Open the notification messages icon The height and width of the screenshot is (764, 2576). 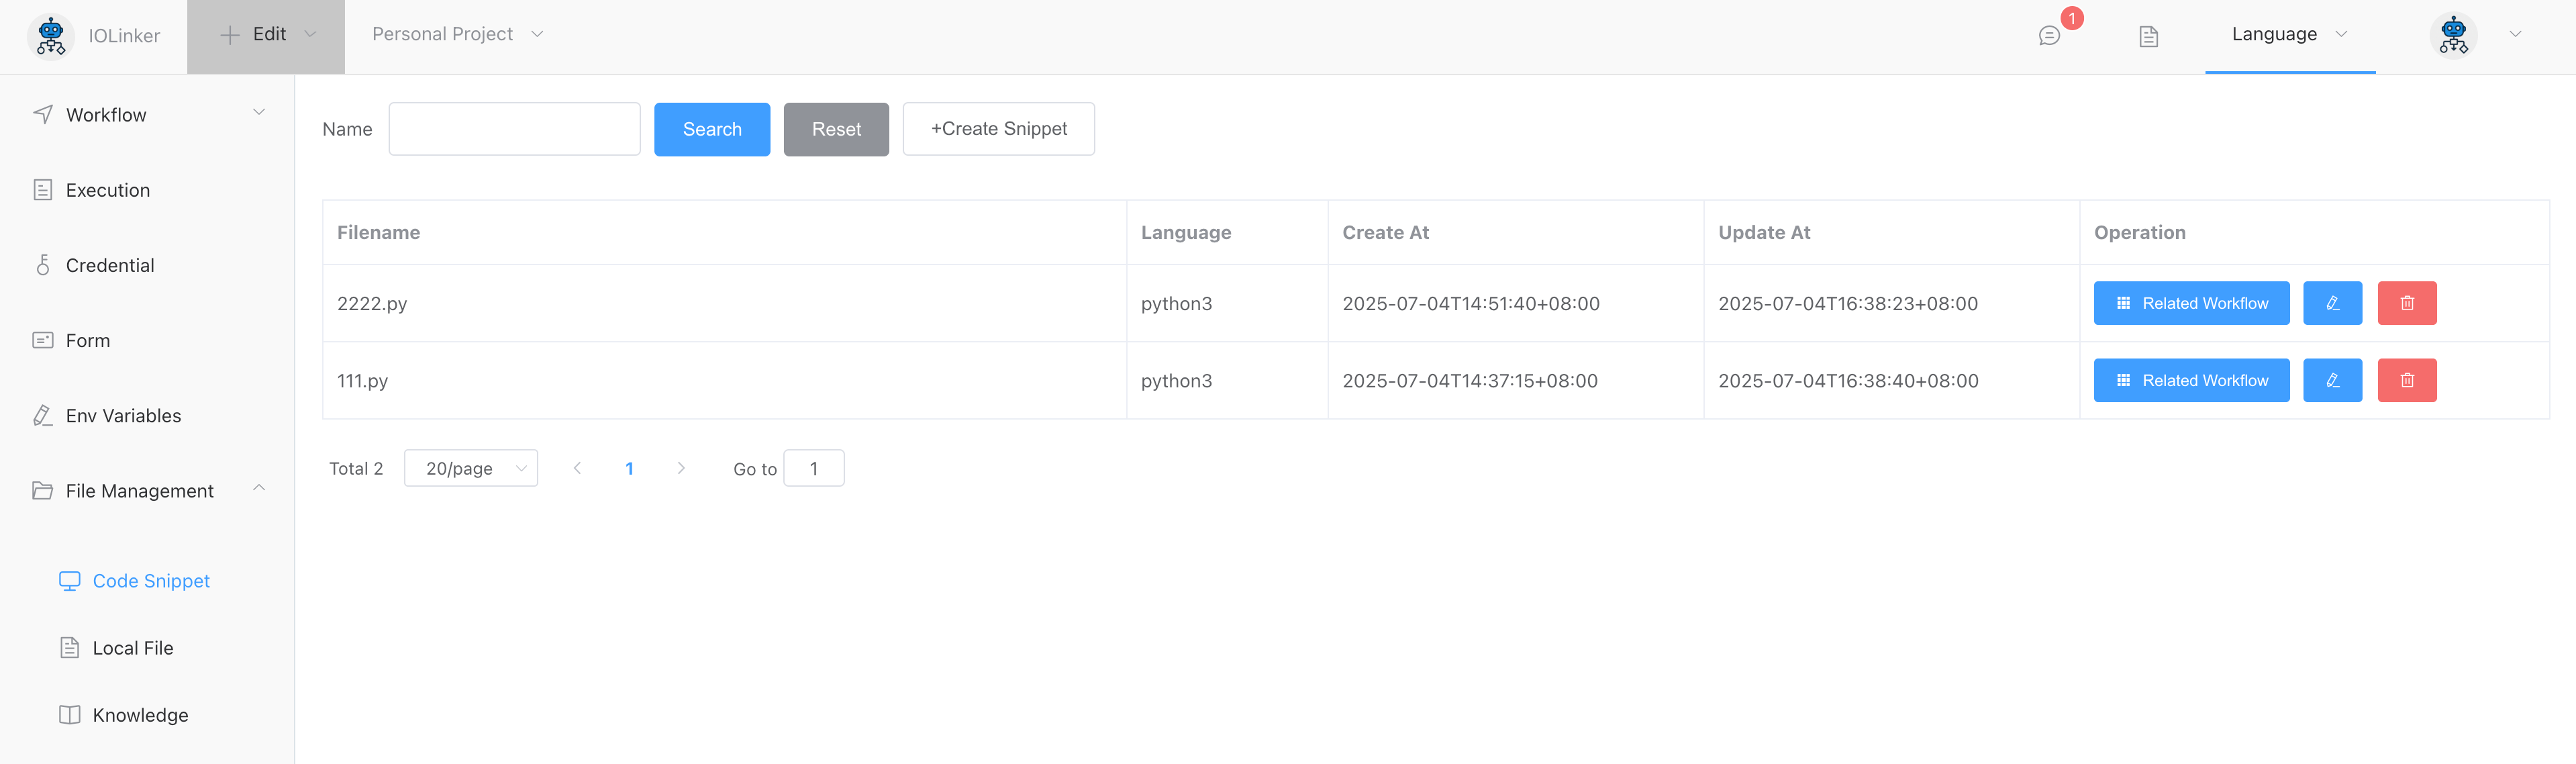click(2049, 36)
